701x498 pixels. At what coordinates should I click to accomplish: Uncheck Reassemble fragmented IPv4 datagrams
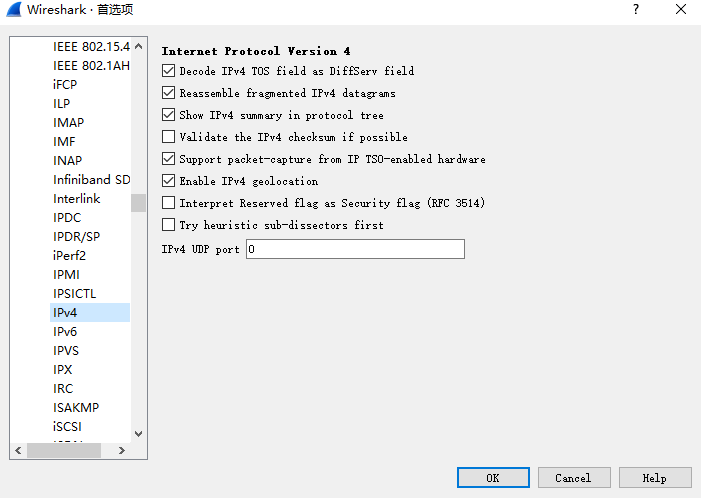tap(169, 93)
